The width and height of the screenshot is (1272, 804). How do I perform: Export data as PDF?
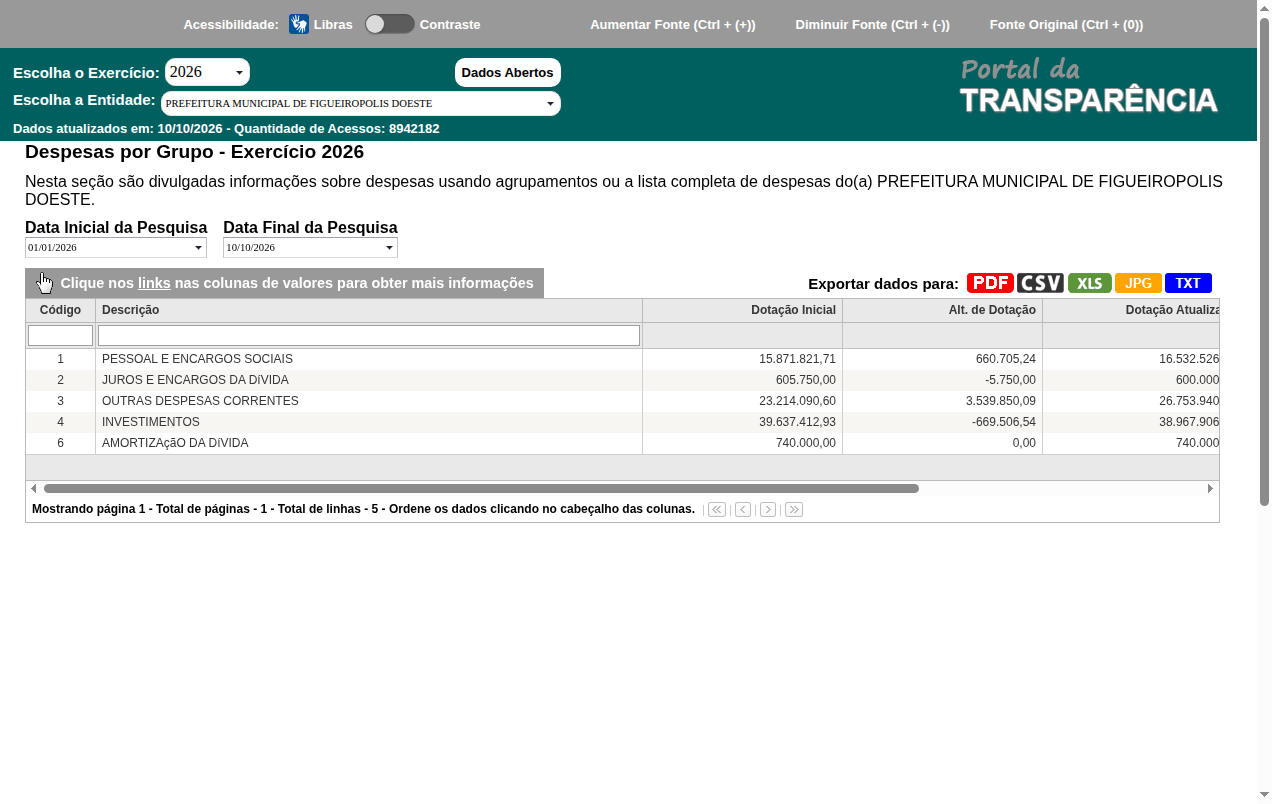(990, 283)
